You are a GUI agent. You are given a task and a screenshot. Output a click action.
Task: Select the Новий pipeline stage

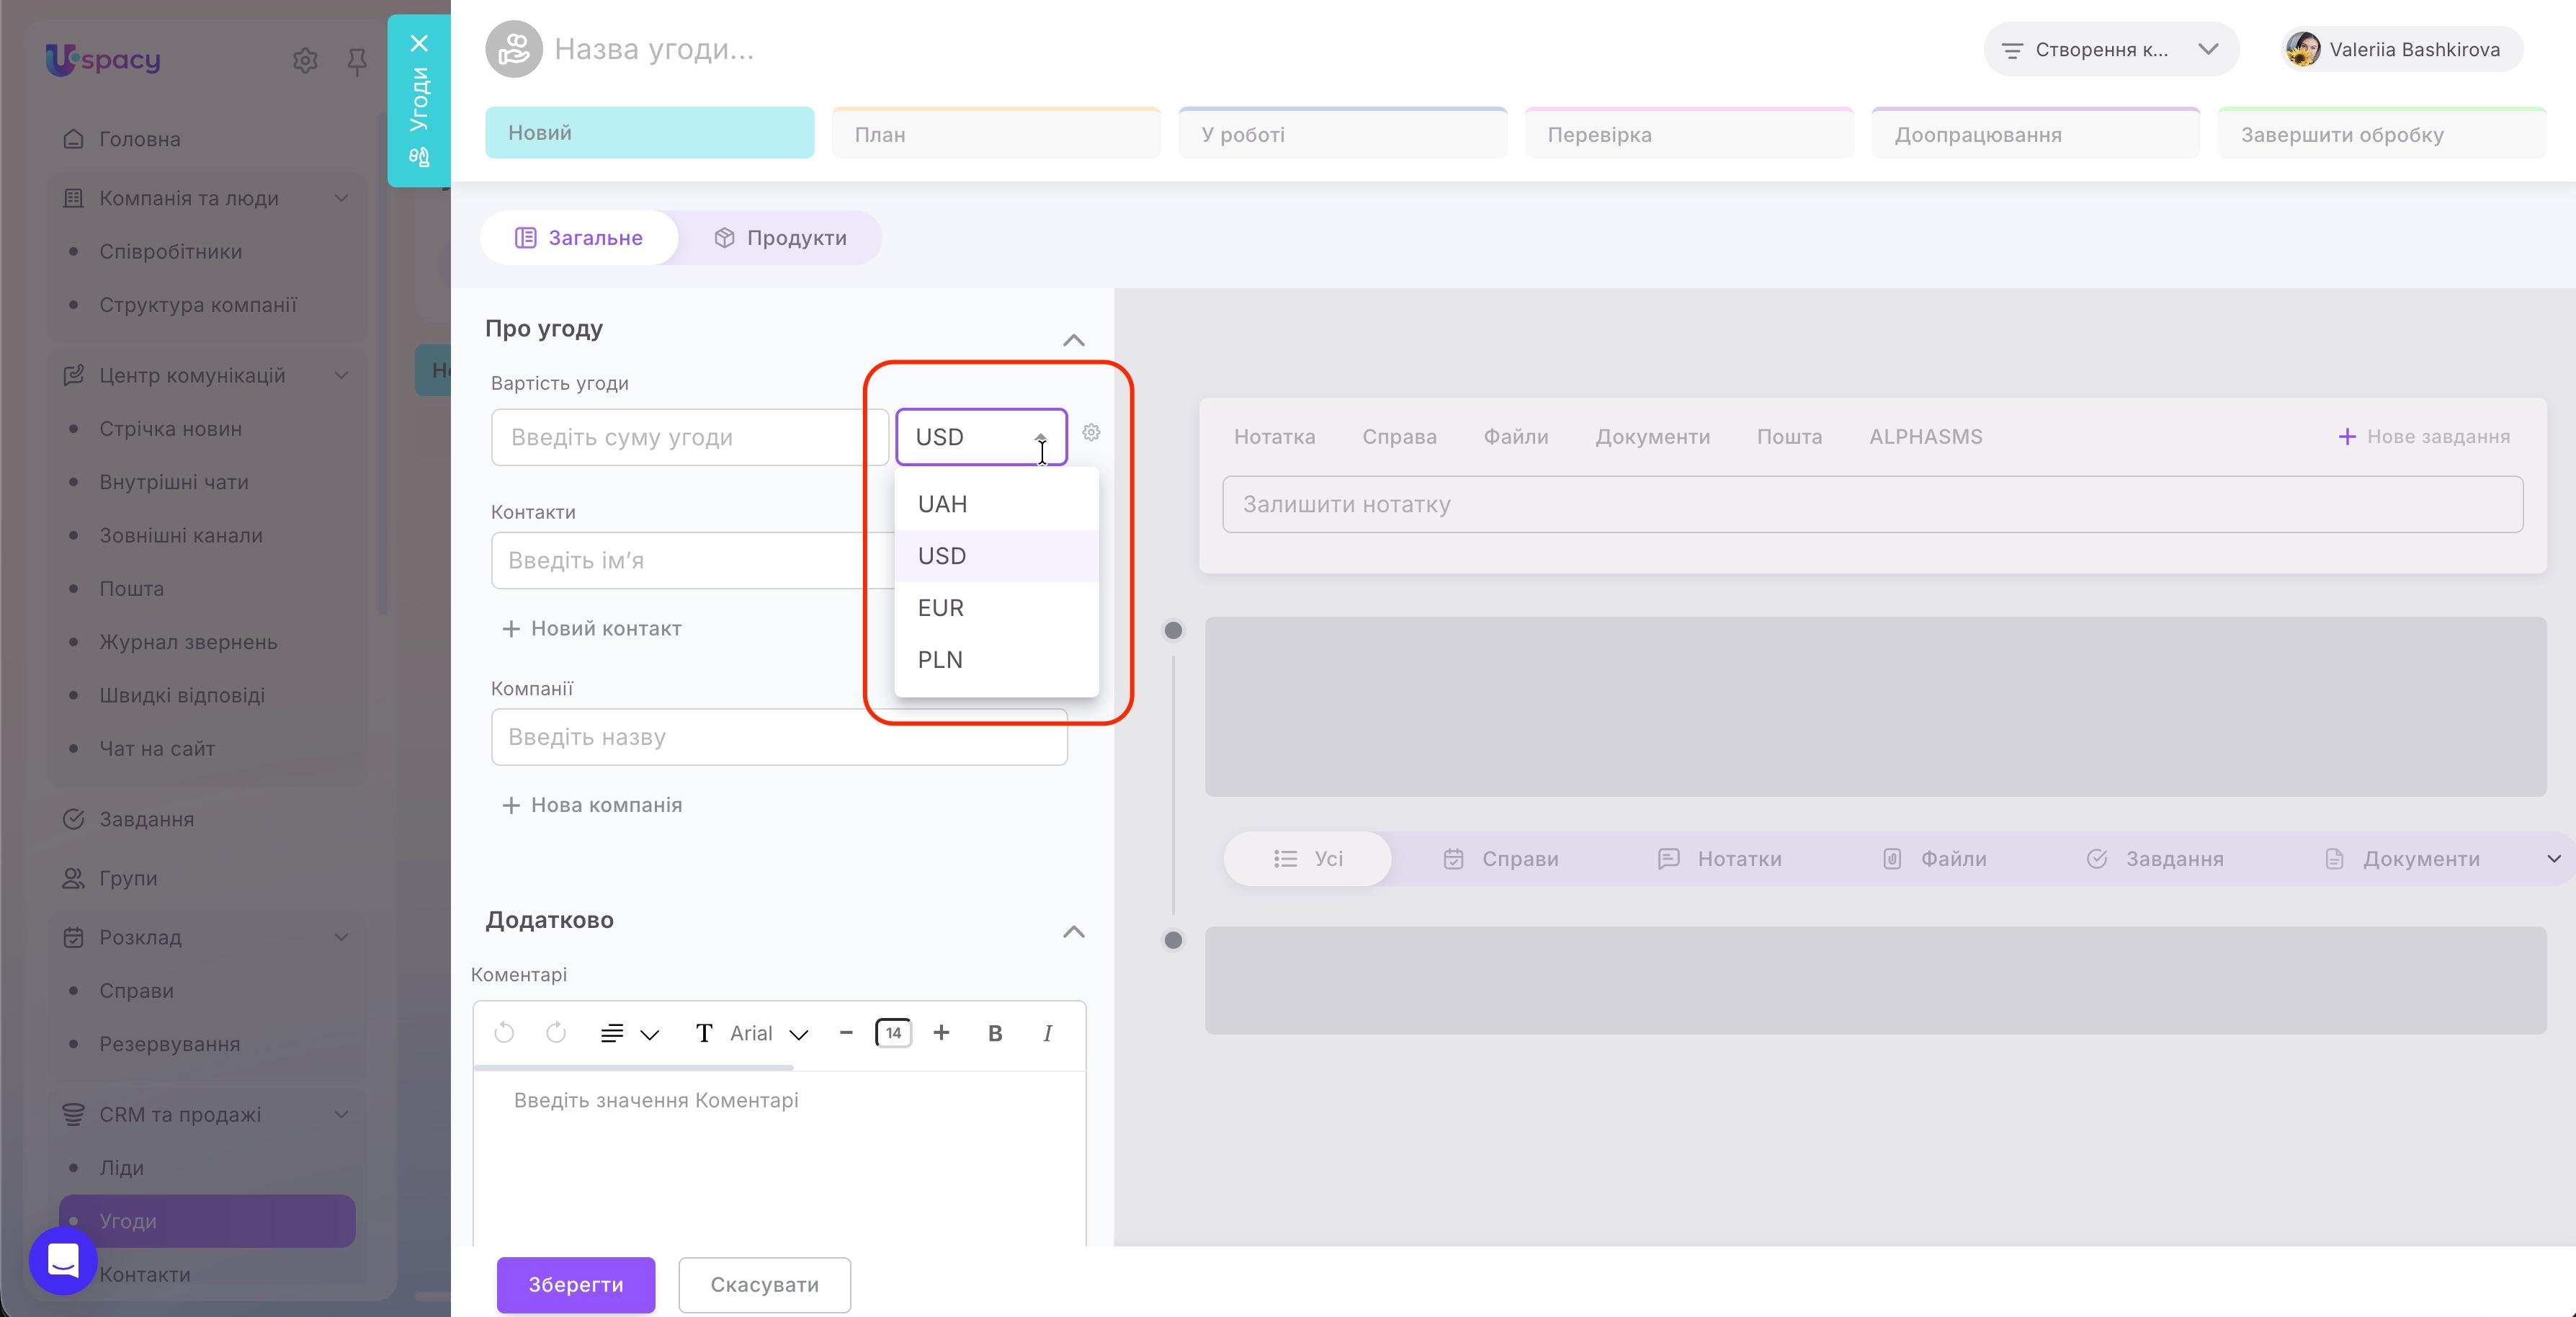pos(650,133)
